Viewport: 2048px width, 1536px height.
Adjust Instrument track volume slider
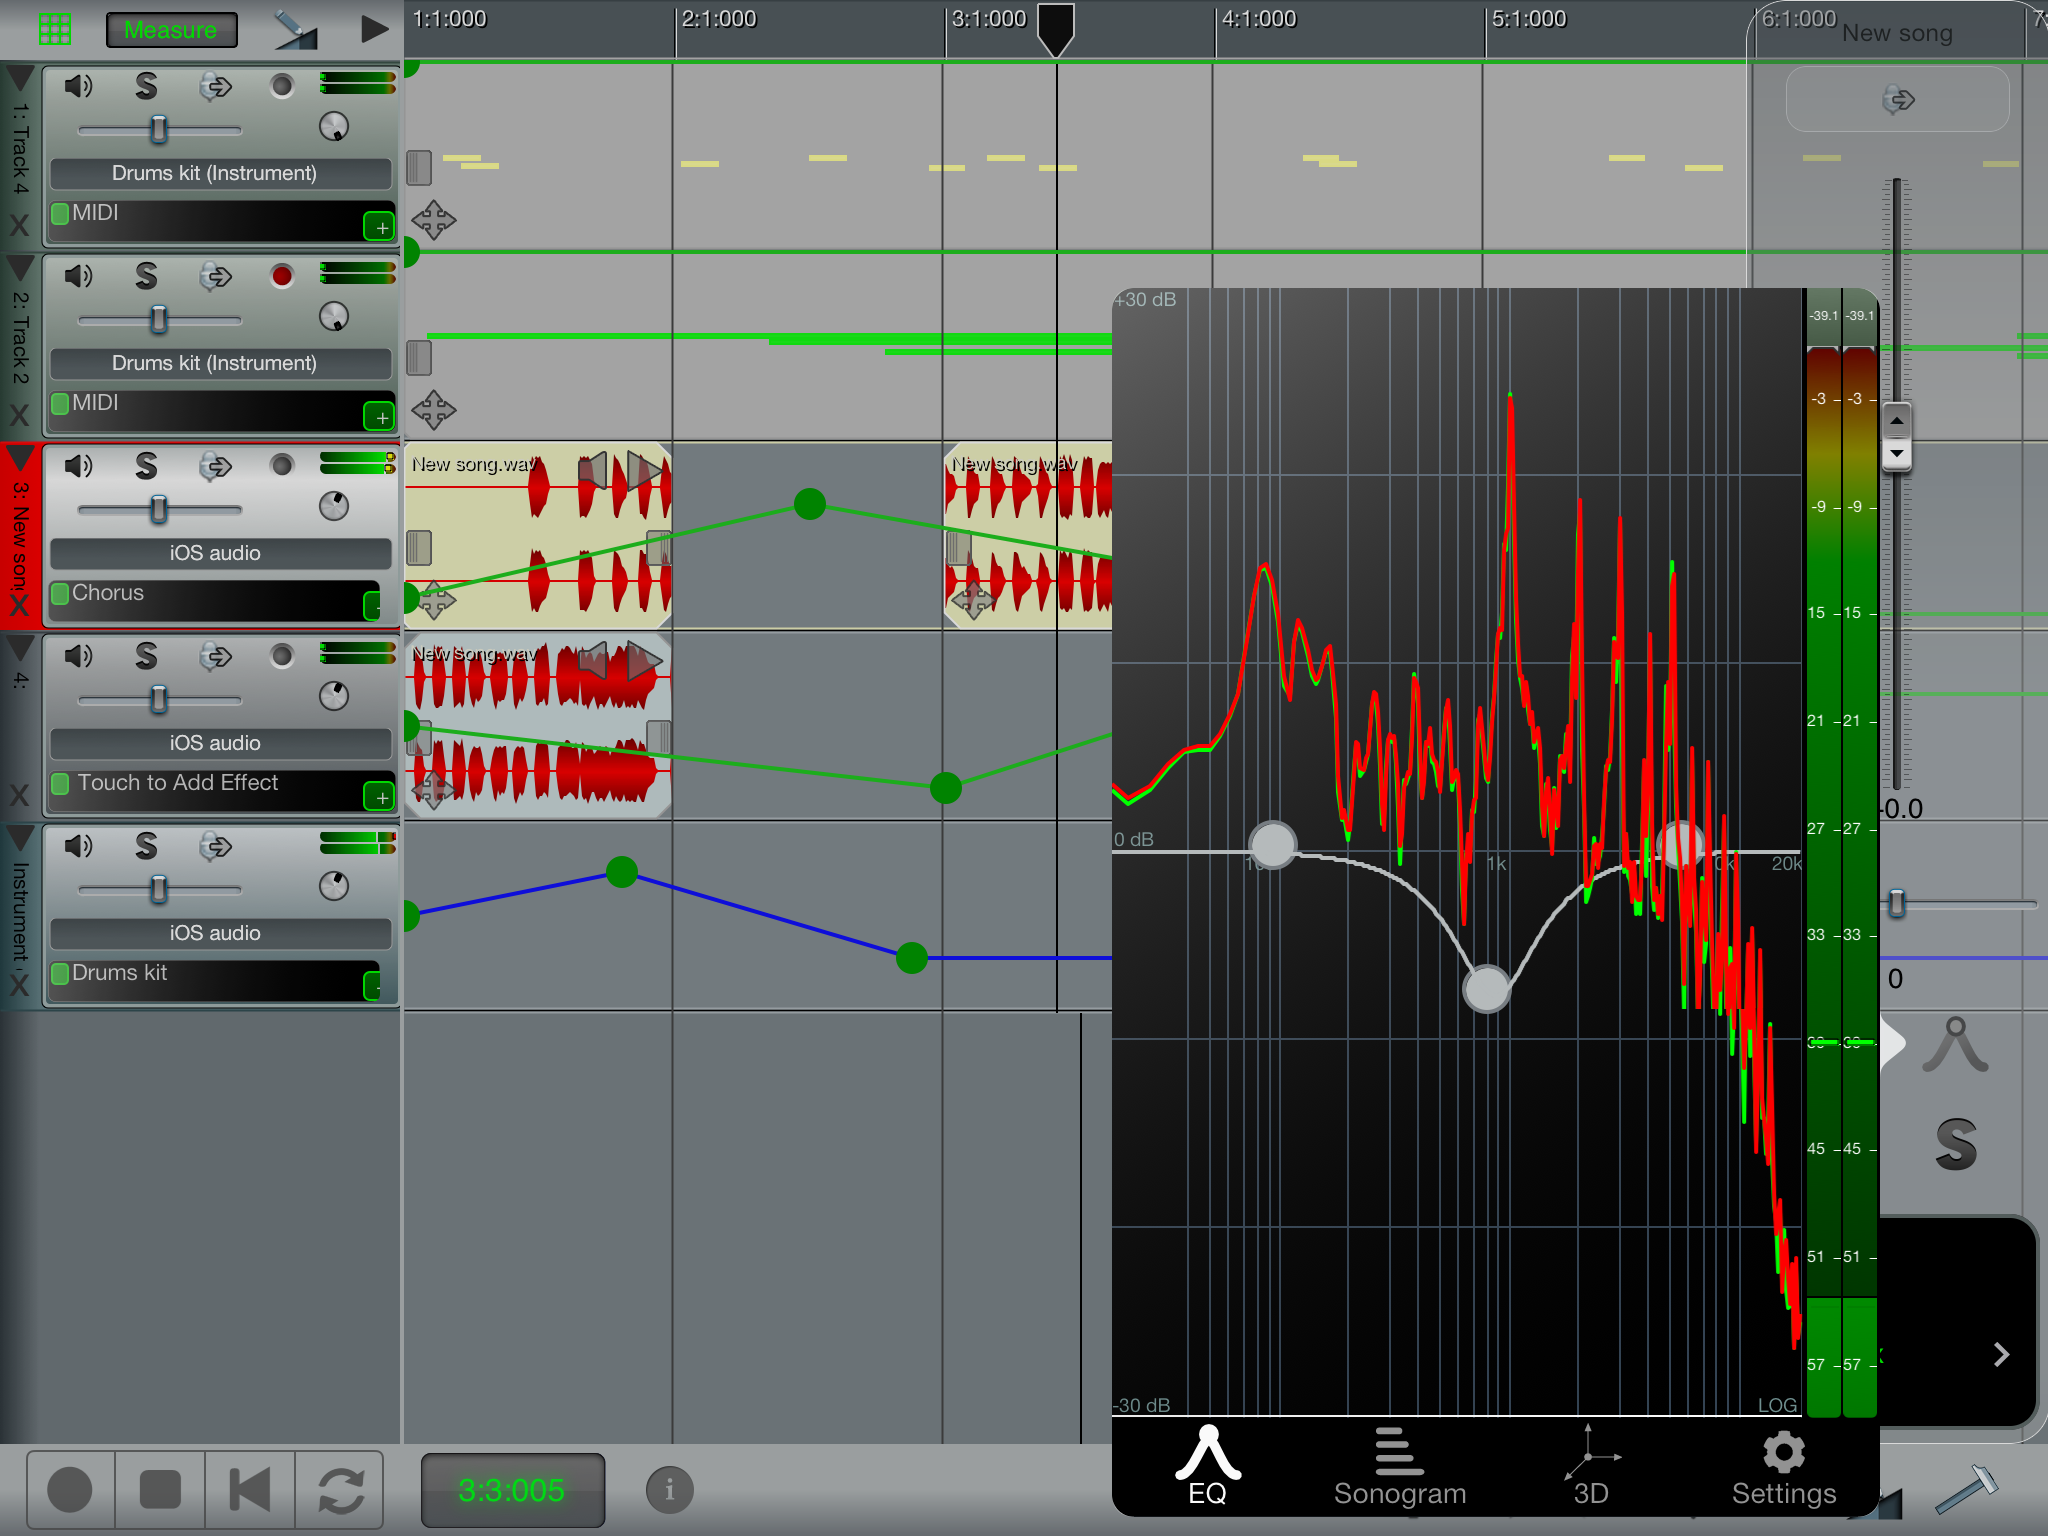point(159,889)
